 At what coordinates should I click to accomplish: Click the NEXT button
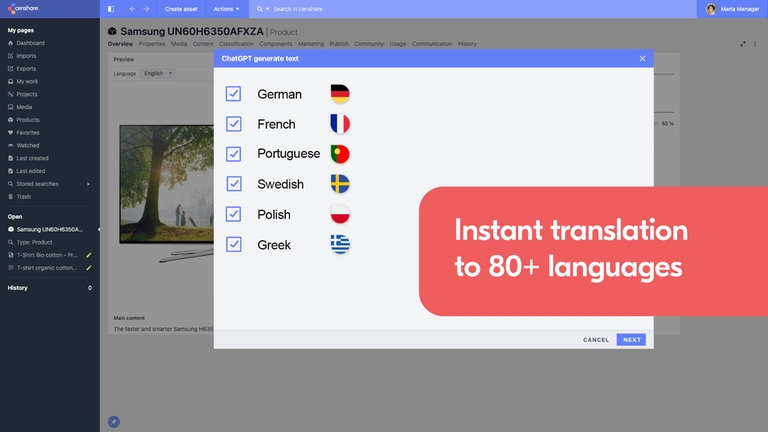pyautogui.click(x=631, y=339)
